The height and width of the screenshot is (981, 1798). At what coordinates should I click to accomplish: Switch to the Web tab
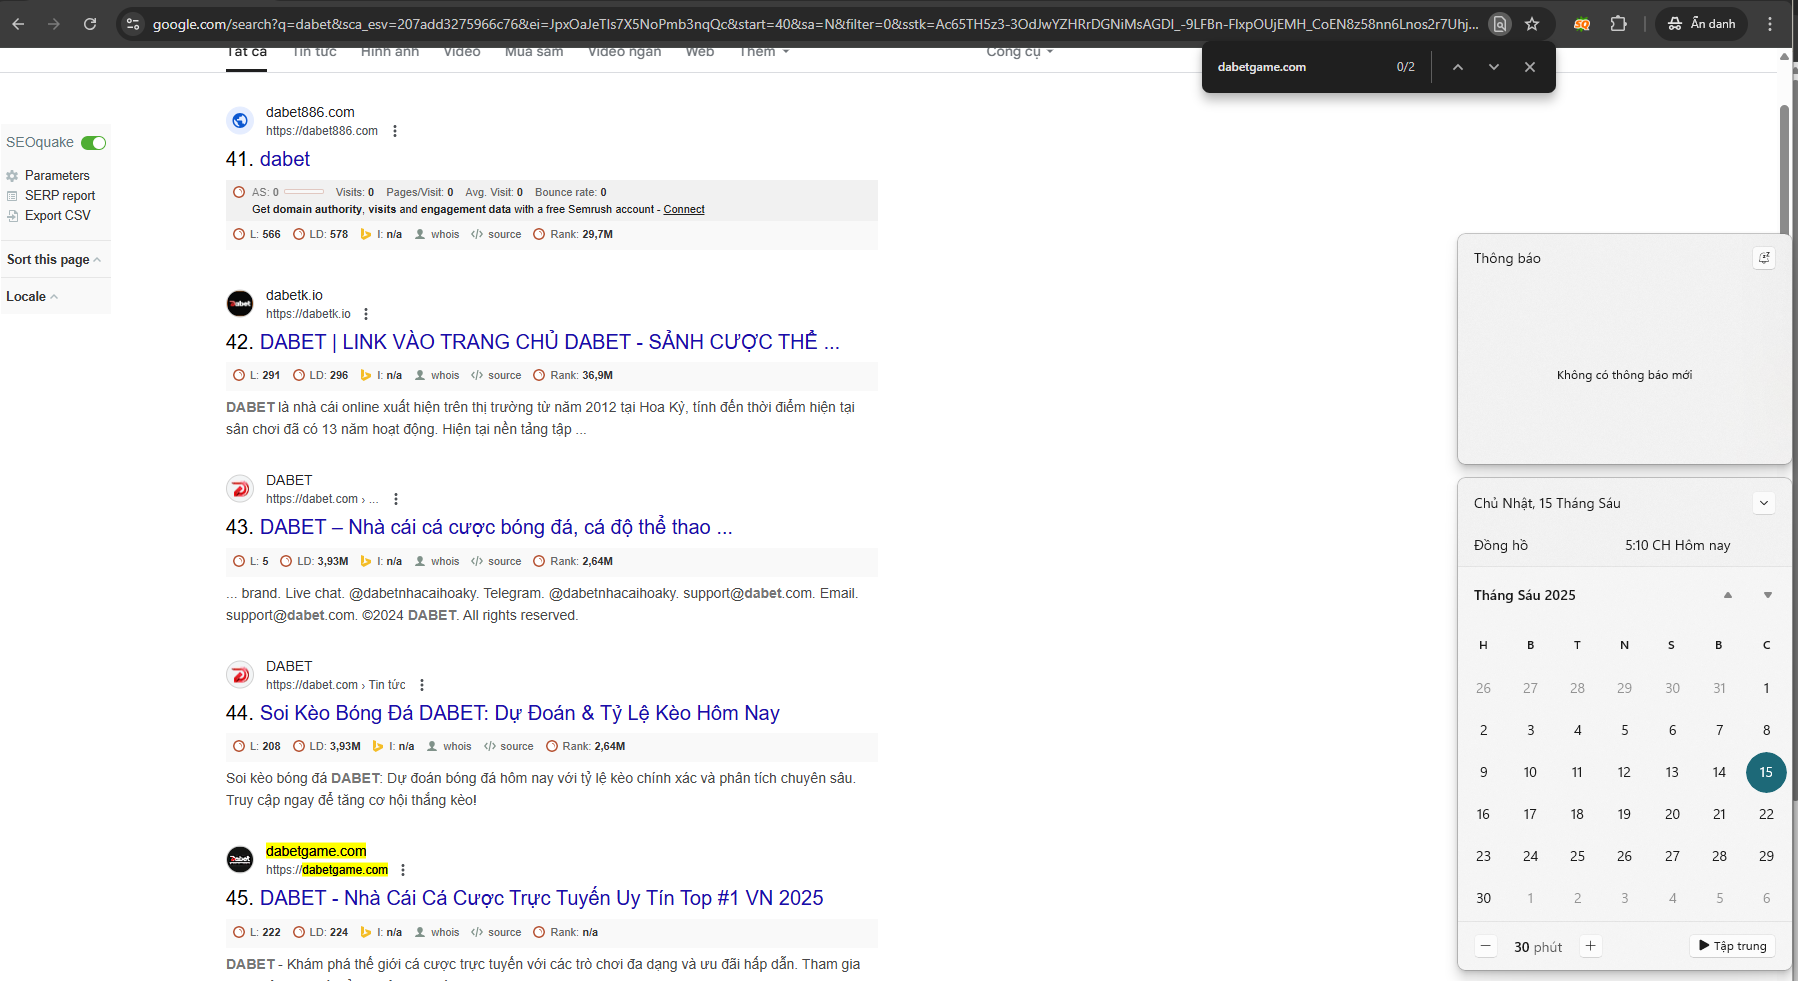[x=700, y=52]
